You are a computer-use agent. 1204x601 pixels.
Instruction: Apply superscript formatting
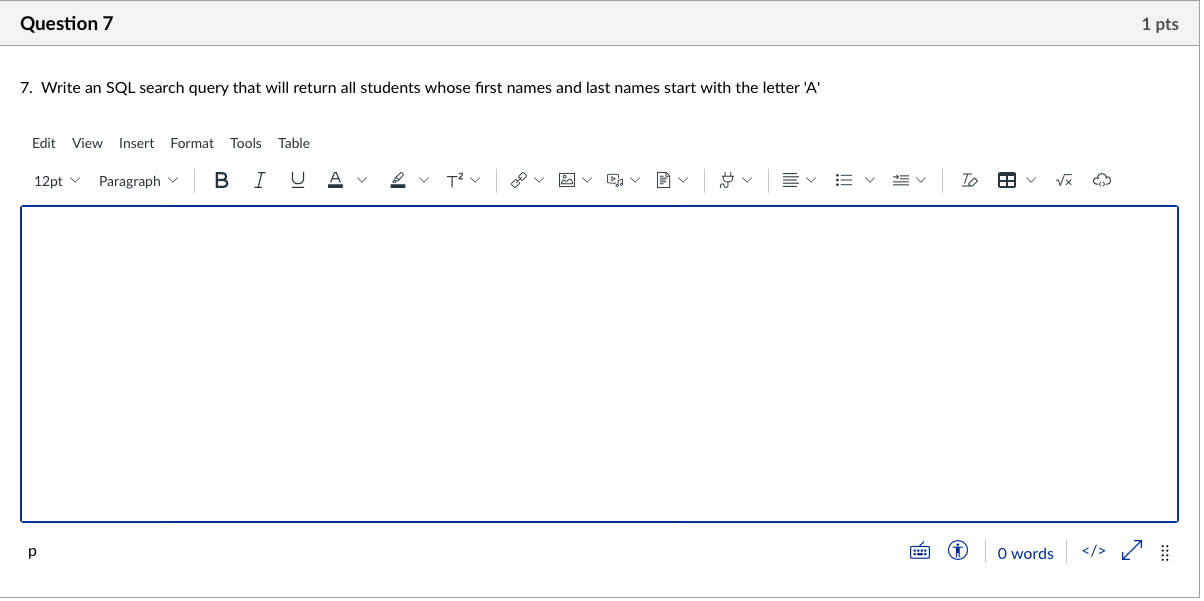[454, 181]
